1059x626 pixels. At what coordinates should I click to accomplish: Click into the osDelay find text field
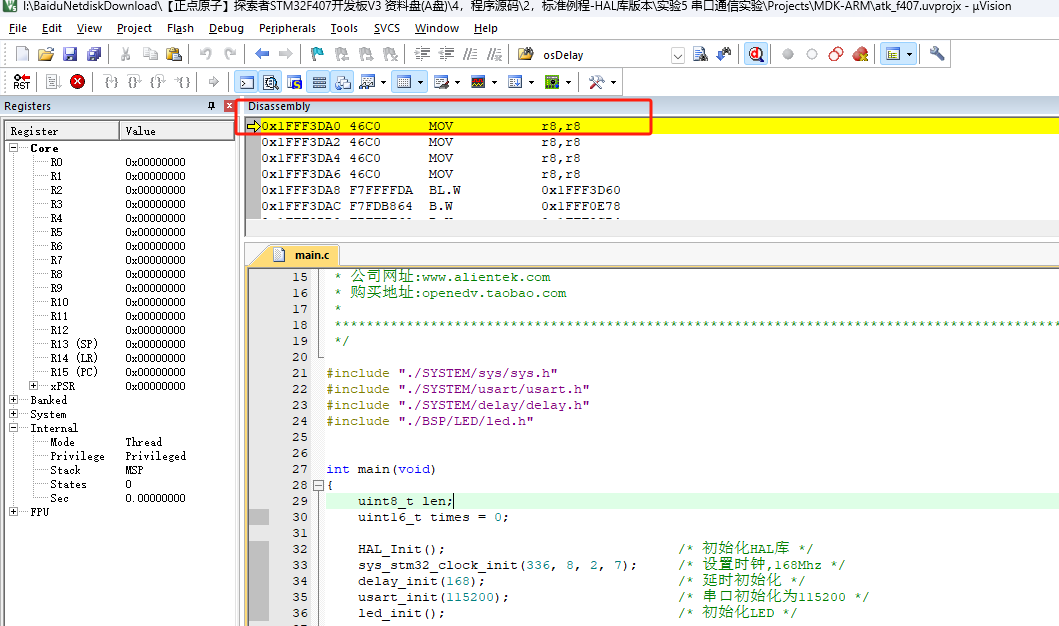[604, 55]
